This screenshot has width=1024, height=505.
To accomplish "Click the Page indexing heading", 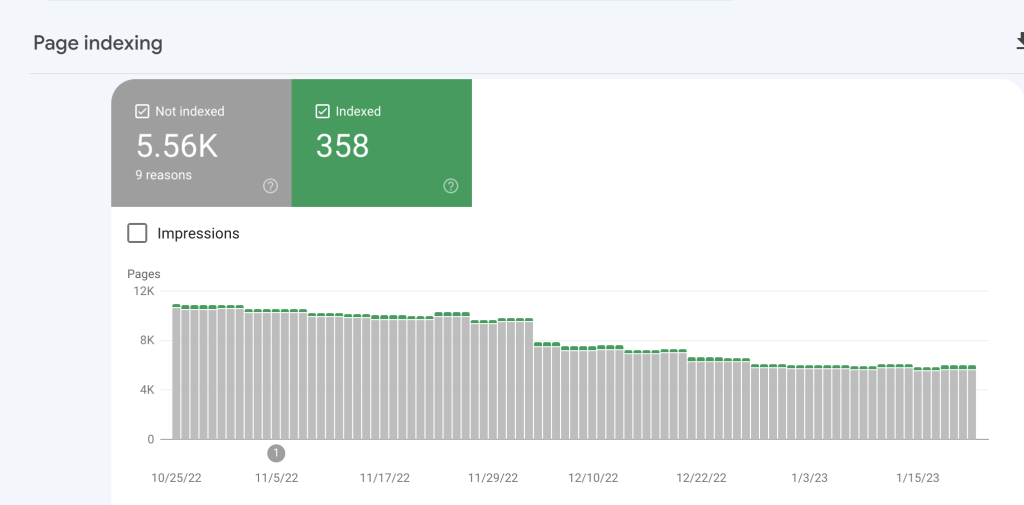I will [98, 43].
